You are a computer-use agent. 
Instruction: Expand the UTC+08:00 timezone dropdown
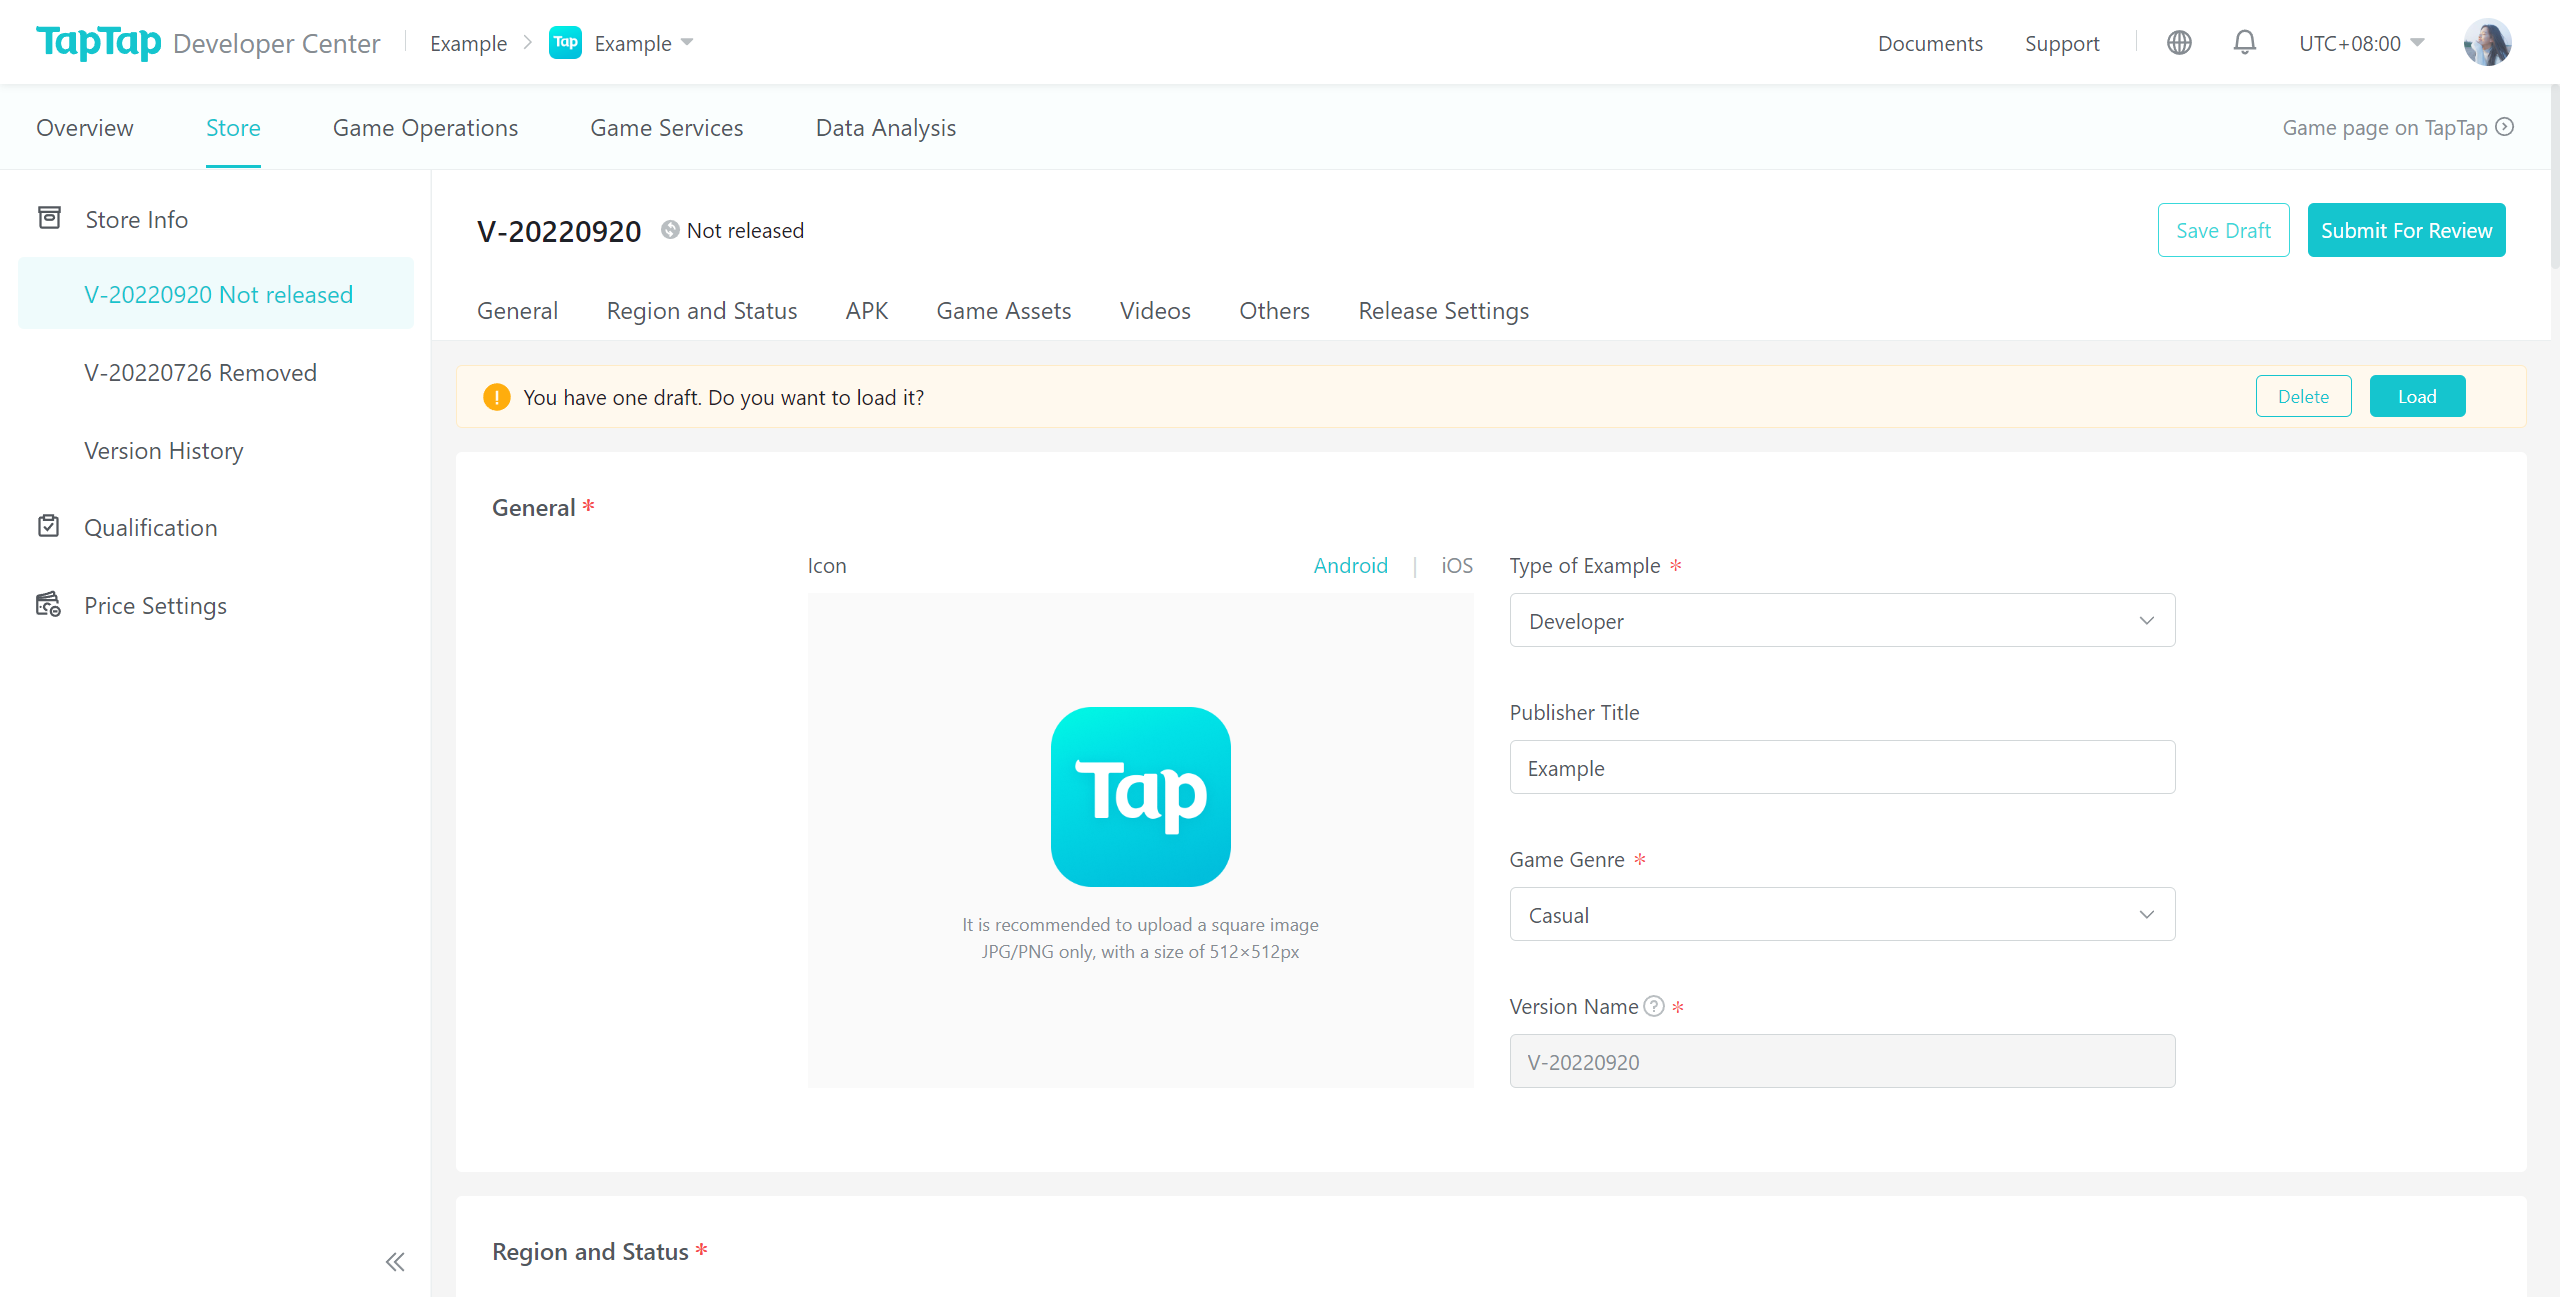click(2361, 43)
